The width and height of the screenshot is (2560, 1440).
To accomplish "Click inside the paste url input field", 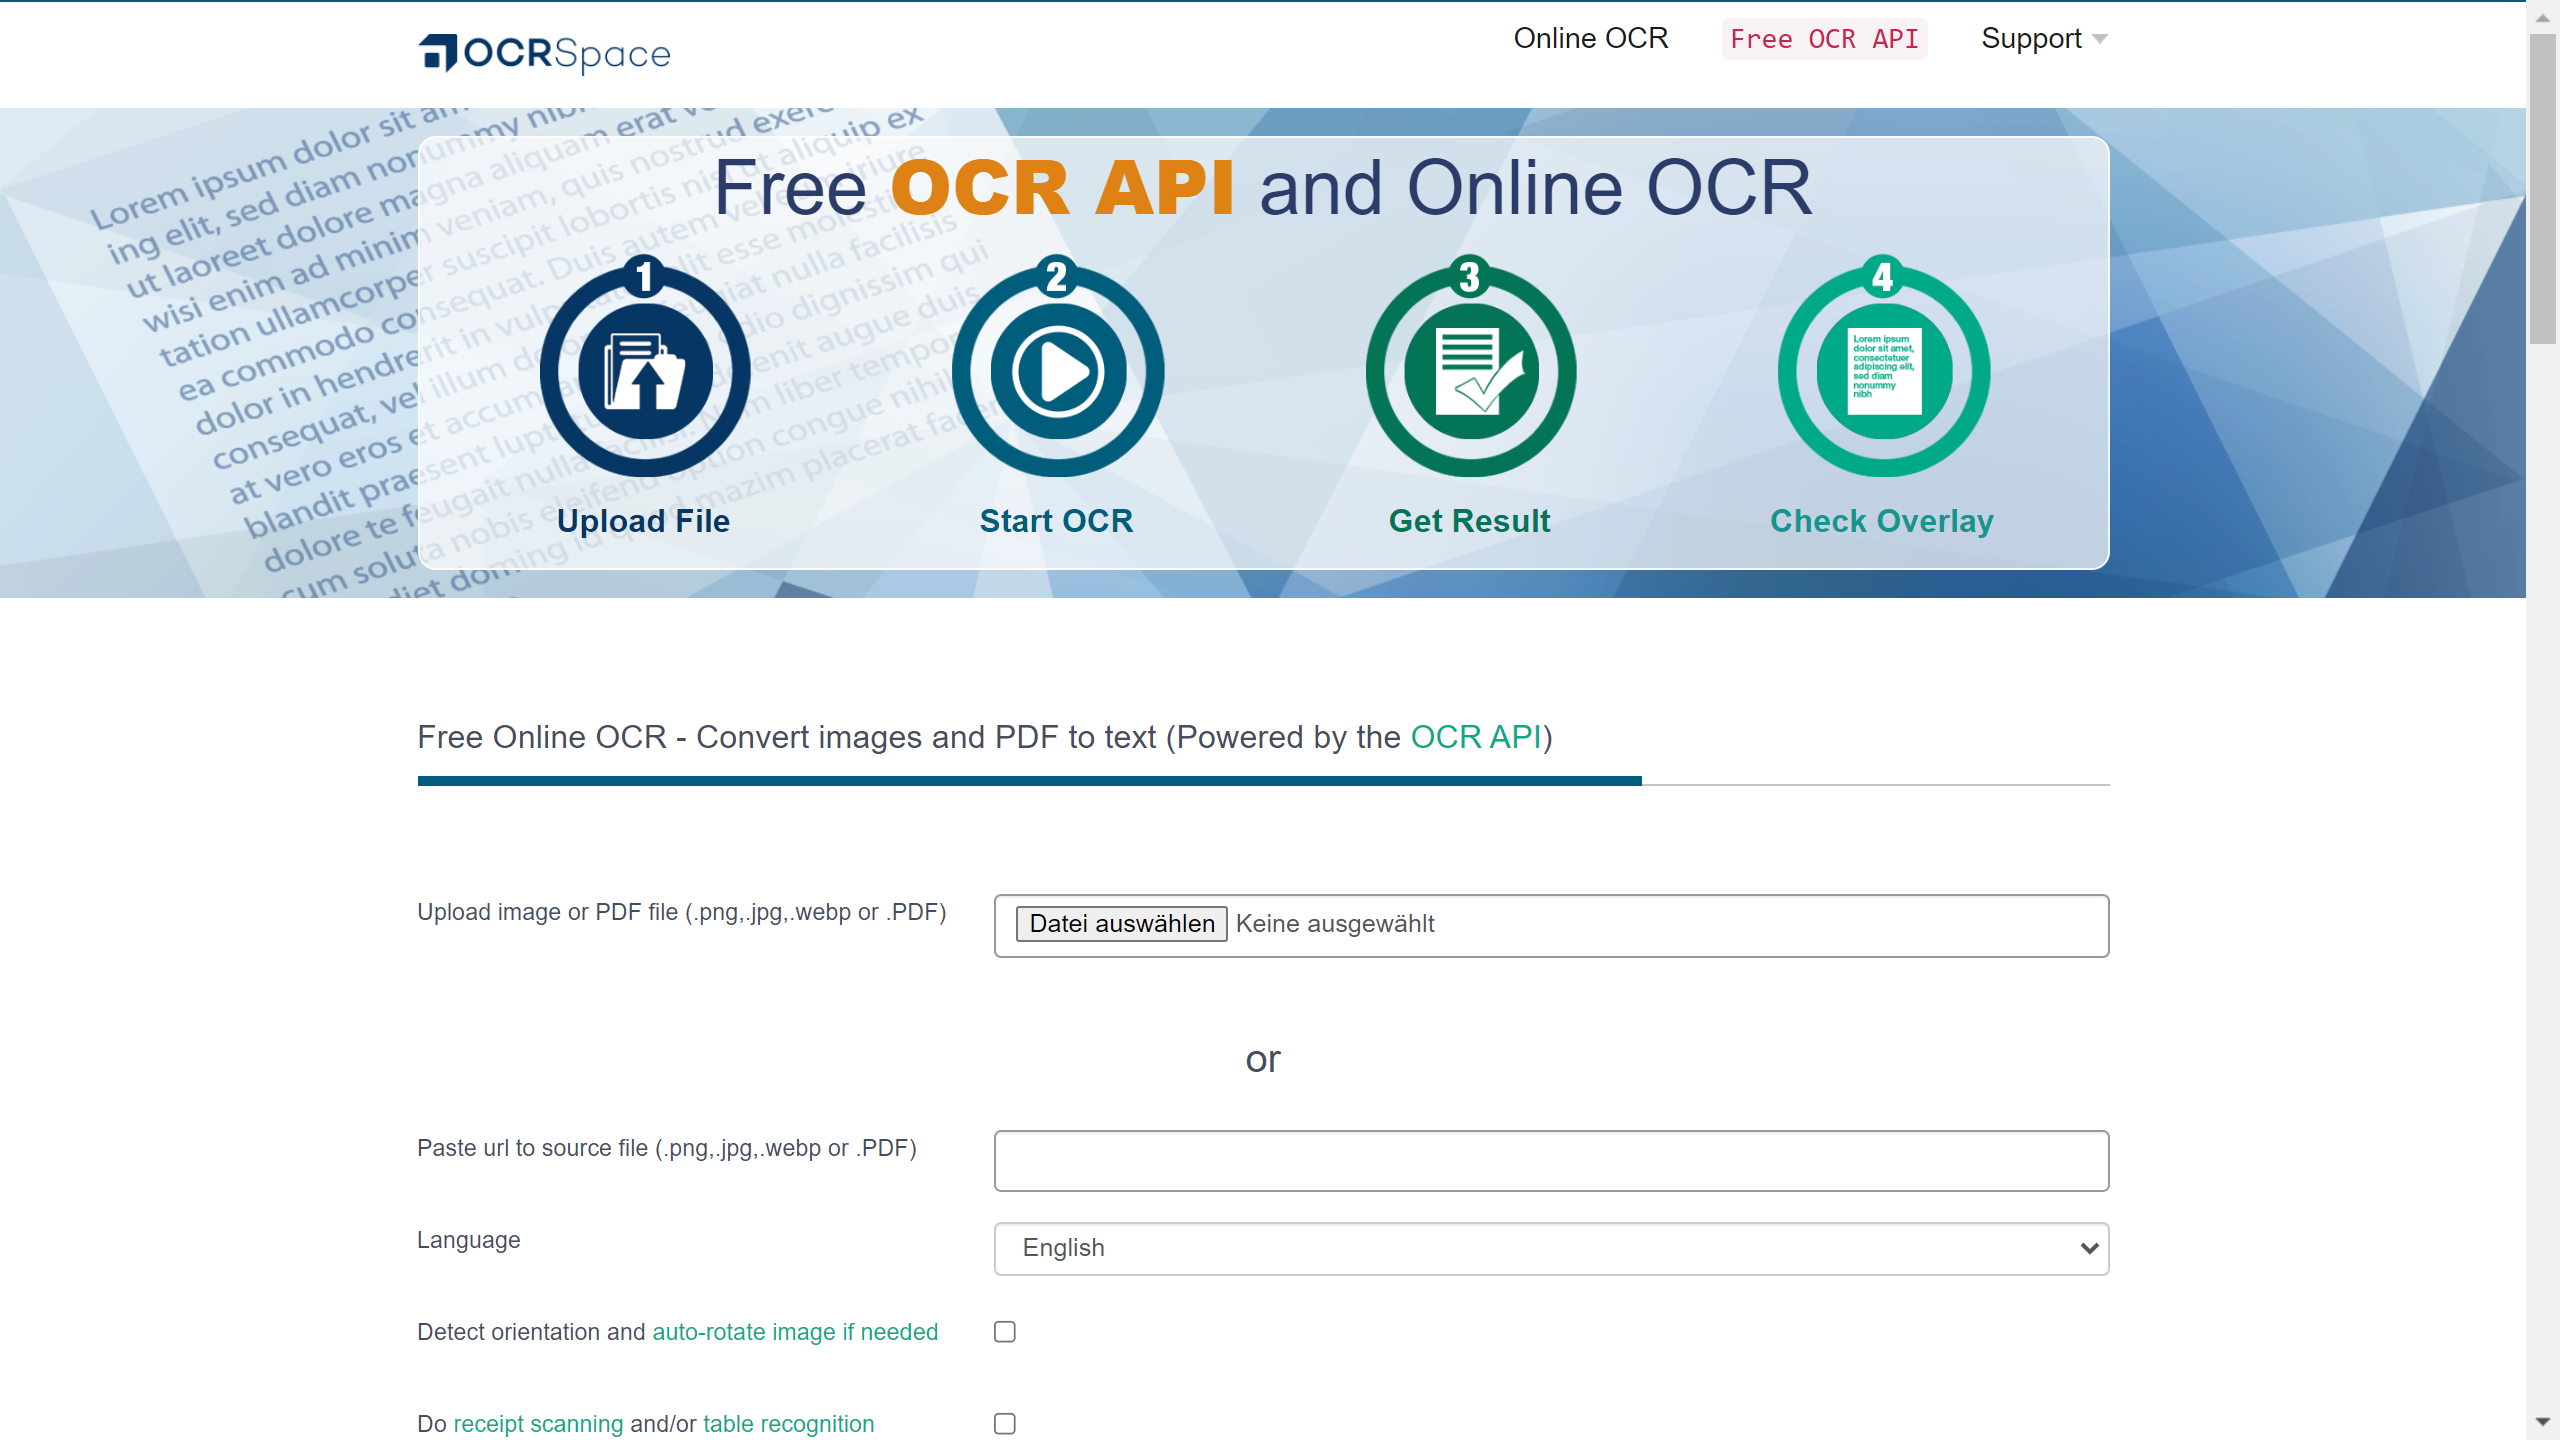I will 1550,1160.
